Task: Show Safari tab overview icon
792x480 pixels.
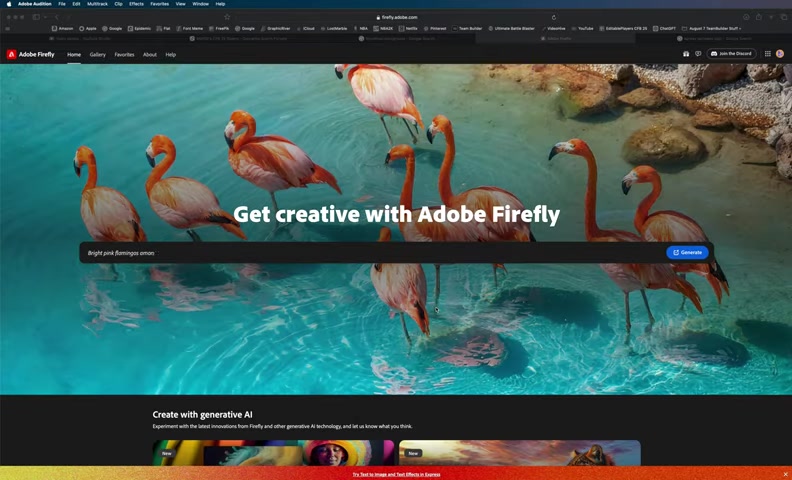Action: coord(784,17)
